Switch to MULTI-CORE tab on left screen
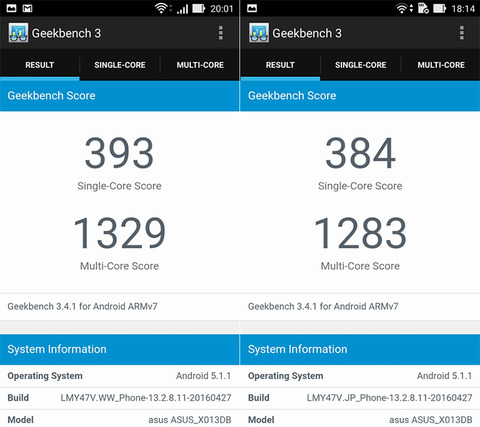 pos(200,65)
